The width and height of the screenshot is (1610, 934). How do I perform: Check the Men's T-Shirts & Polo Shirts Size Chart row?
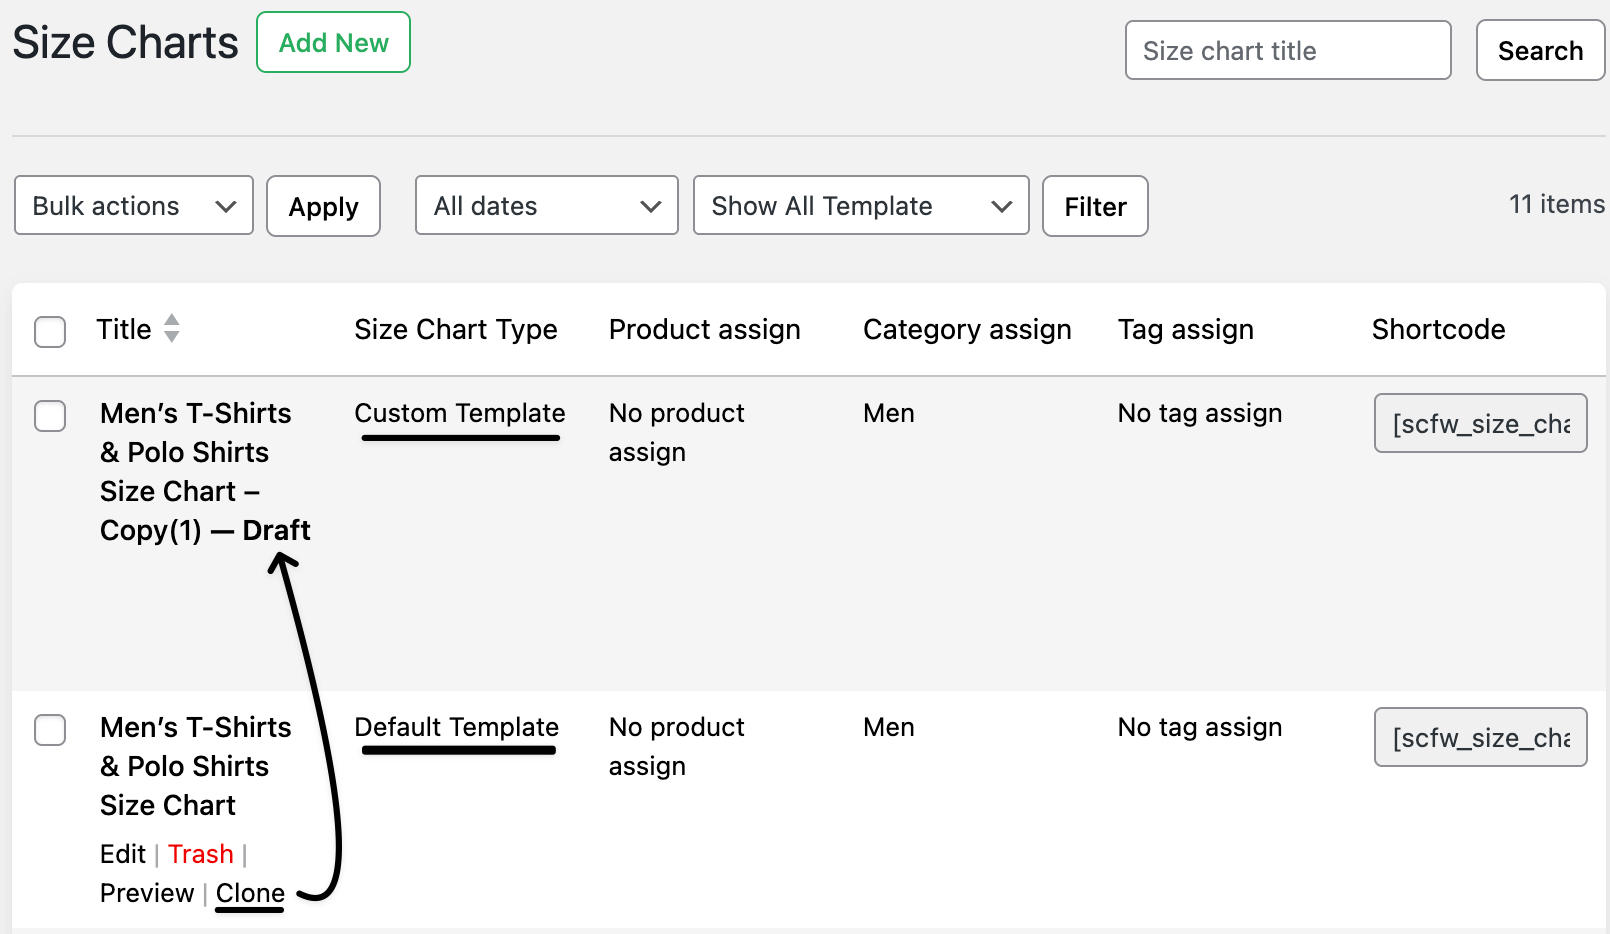(x=50, y=729)
